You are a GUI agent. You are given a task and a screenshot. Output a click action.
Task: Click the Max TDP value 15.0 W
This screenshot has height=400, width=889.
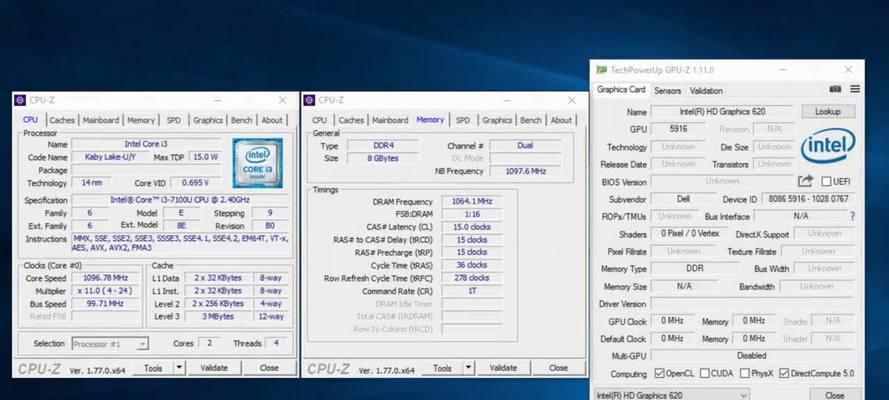click(x=205, y=158)
